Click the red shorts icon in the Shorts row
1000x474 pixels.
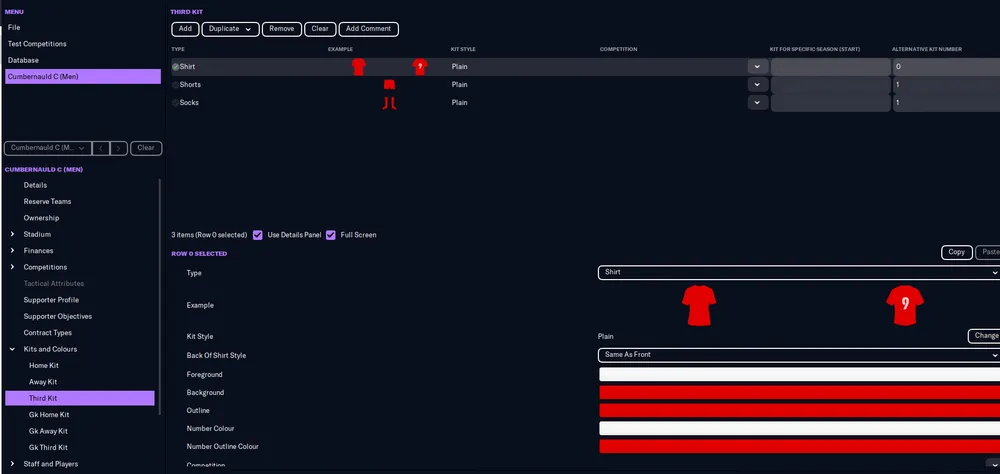[x=389, y=85]
